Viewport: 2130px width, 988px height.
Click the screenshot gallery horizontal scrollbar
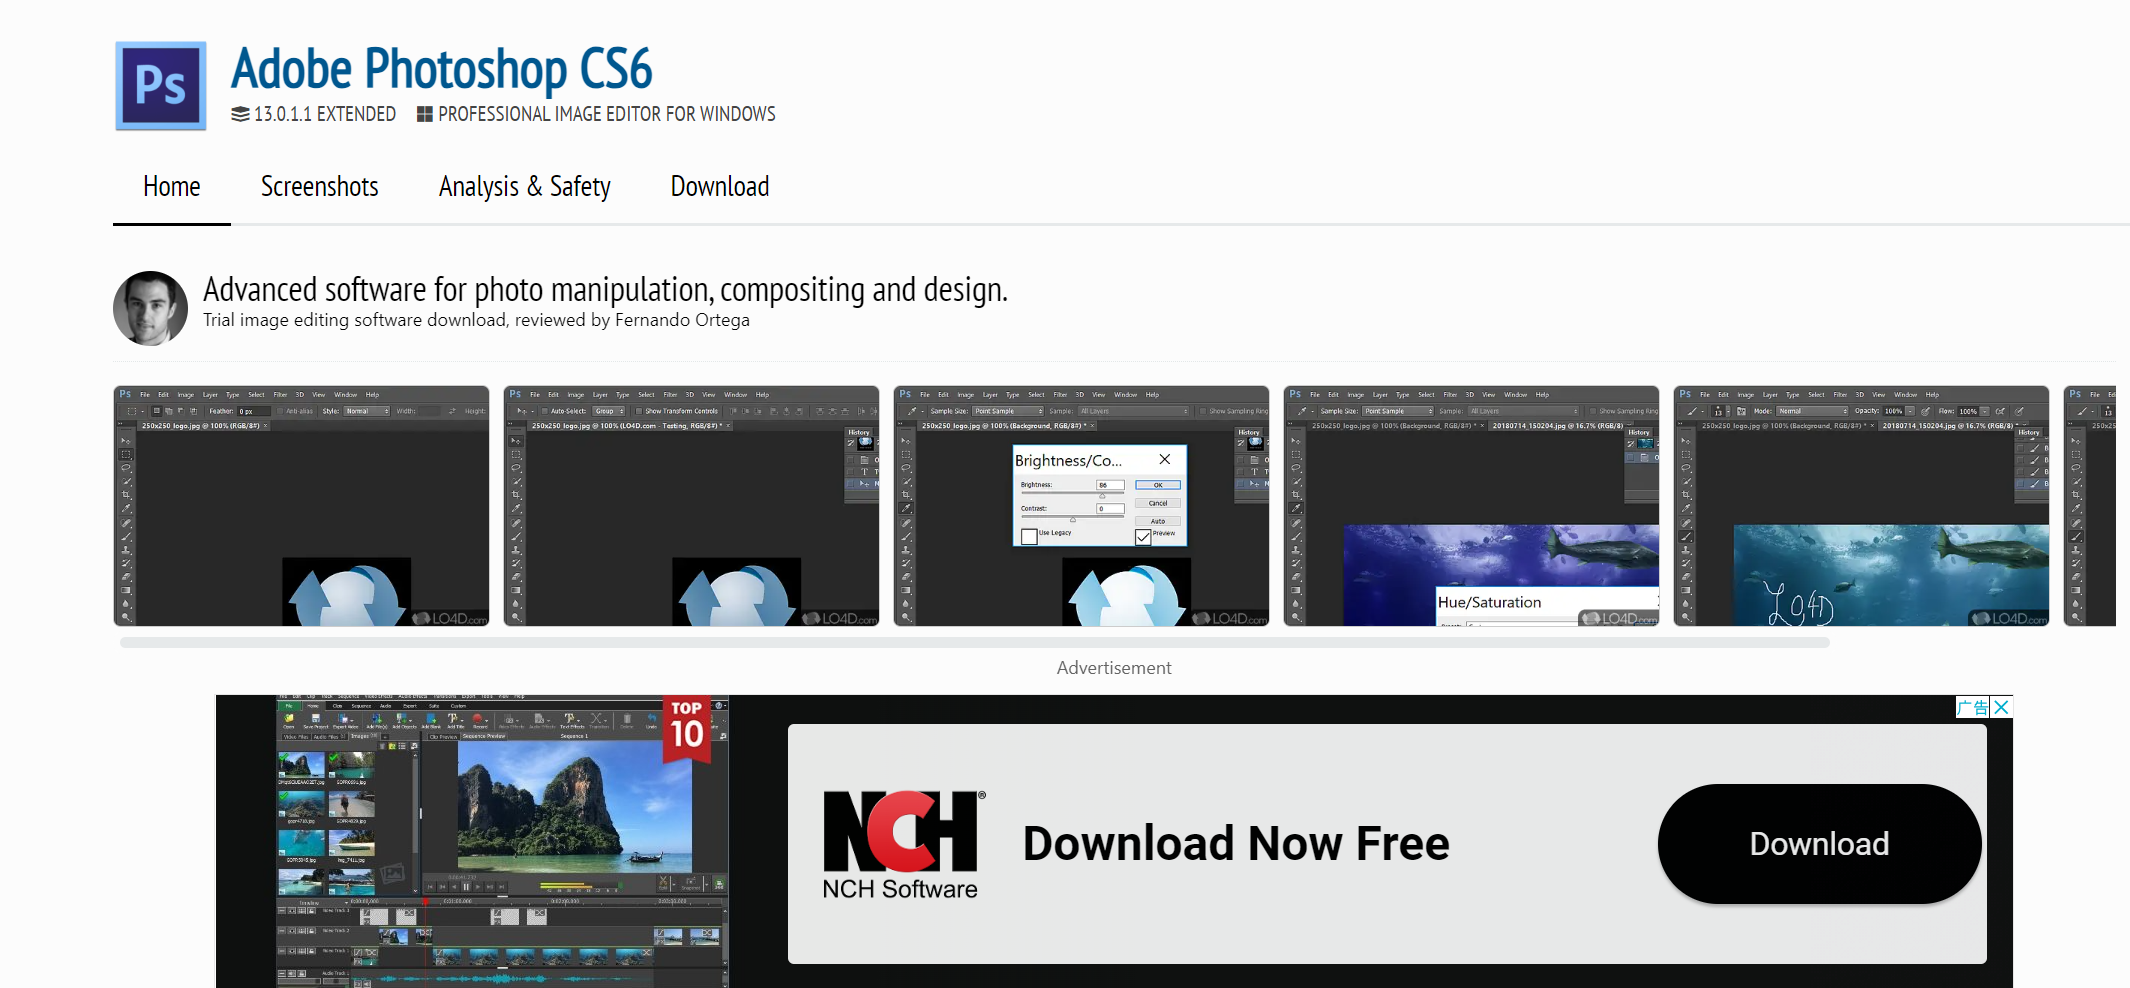(x=975, y=643)
